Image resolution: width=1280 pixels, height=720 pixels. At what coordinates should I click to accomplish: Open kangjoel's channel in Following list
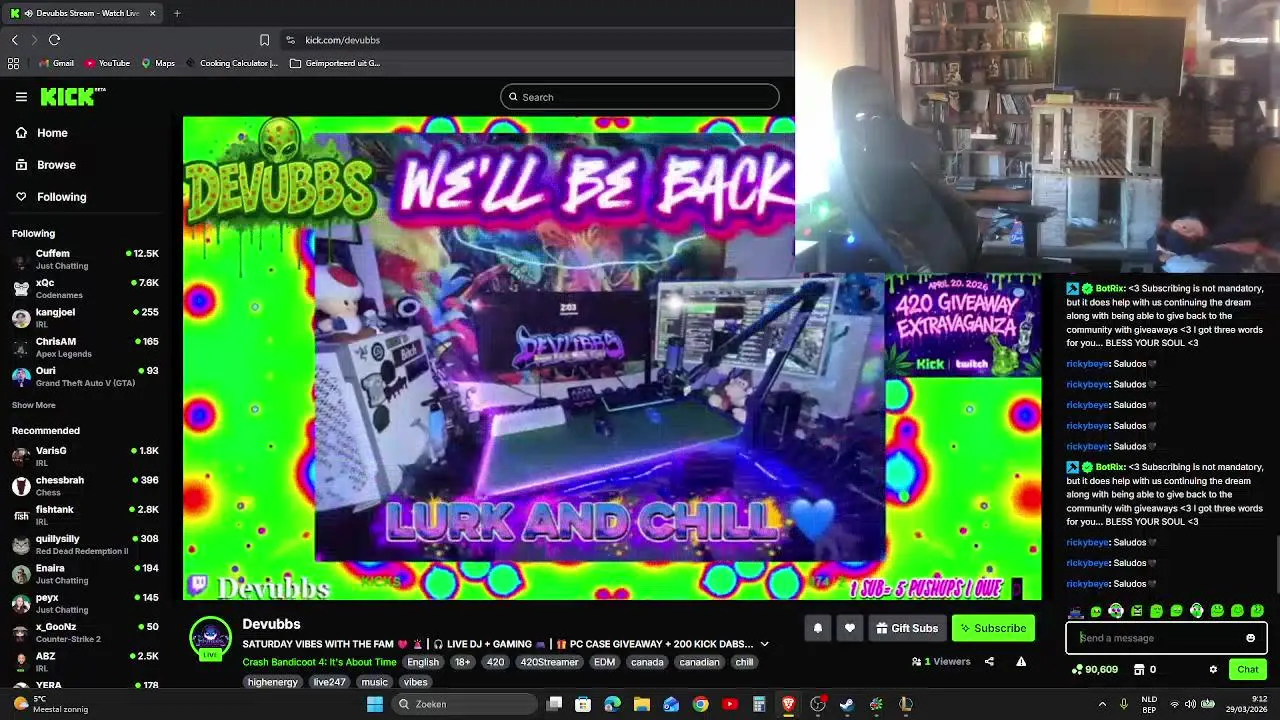point(85,317)
